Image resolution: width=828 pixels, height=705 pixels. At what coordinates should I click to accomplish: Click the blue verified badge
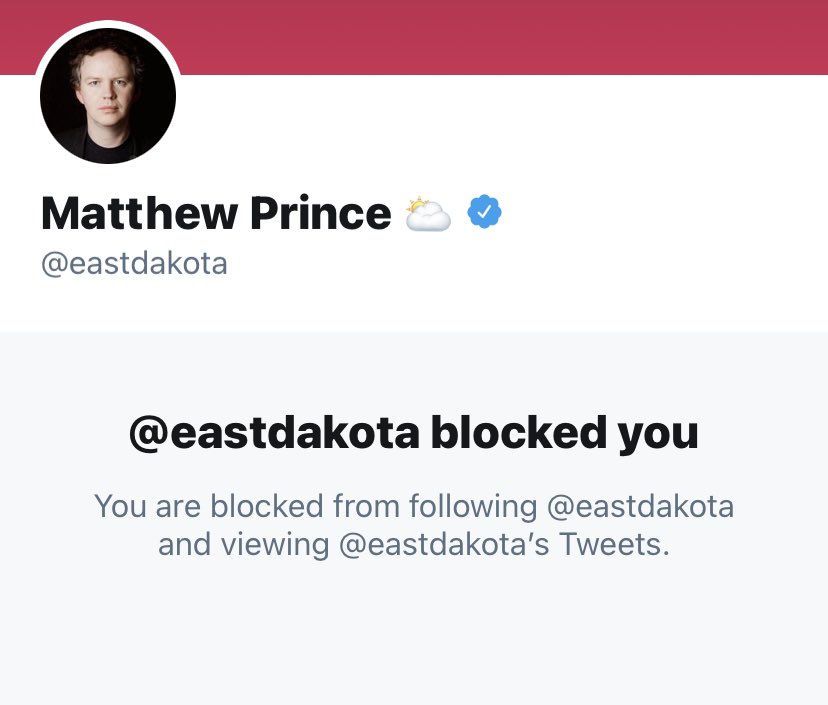(x=484, y=212)
